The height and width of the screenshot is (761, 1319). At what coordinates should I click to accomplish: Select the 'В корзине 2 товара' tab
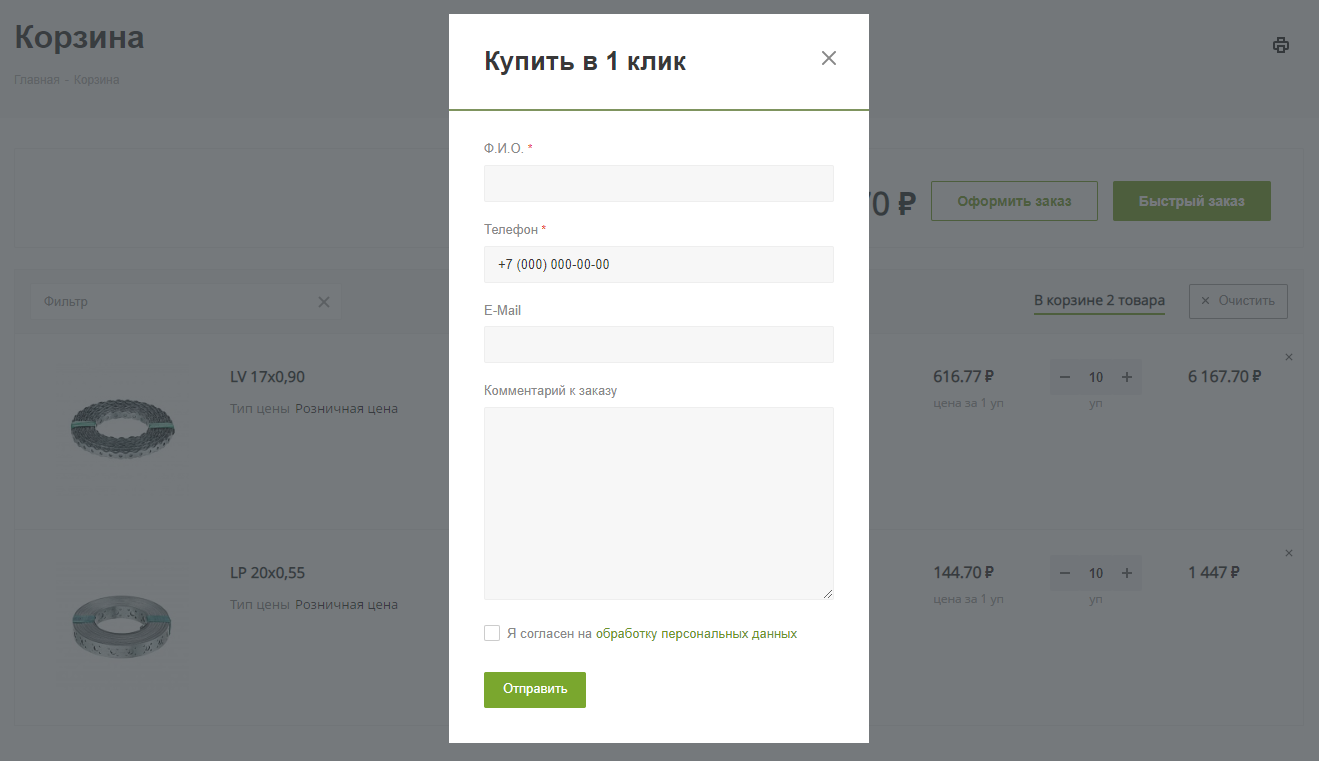(1099, 301)
